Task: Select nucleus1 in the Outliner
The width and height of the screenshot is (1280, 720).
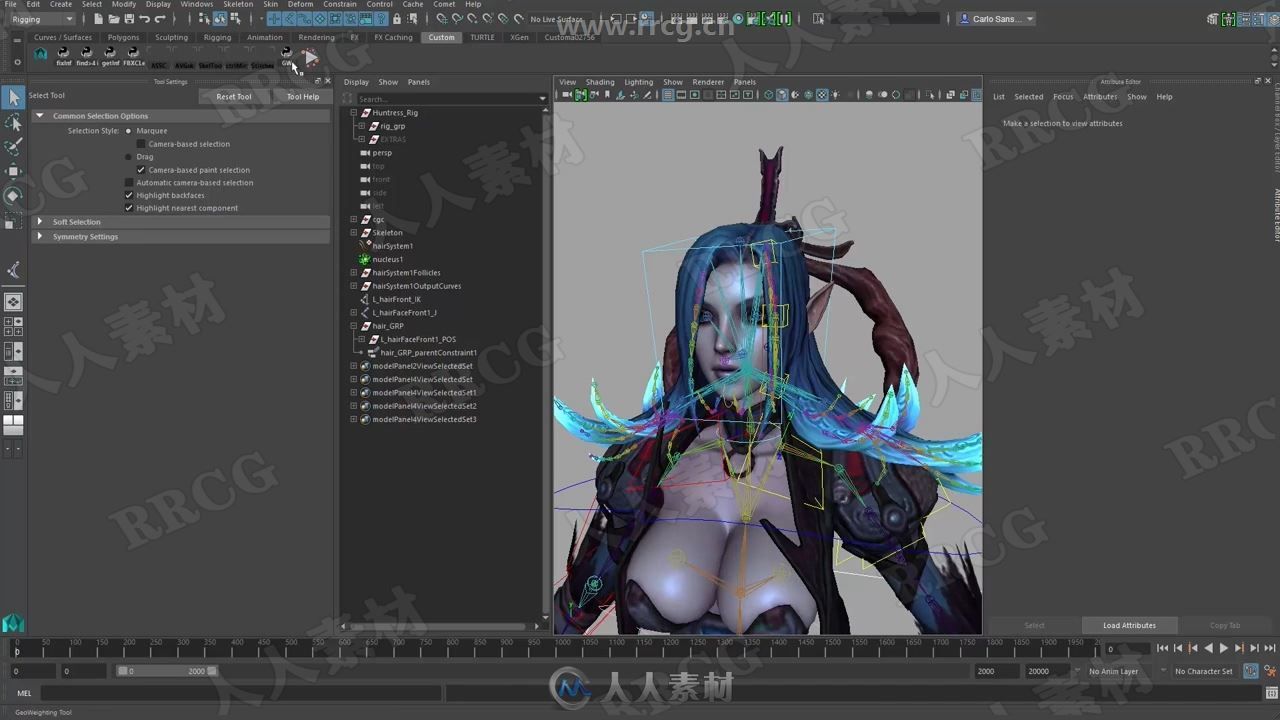Action: pyautogui.click(x=388, y=259)
